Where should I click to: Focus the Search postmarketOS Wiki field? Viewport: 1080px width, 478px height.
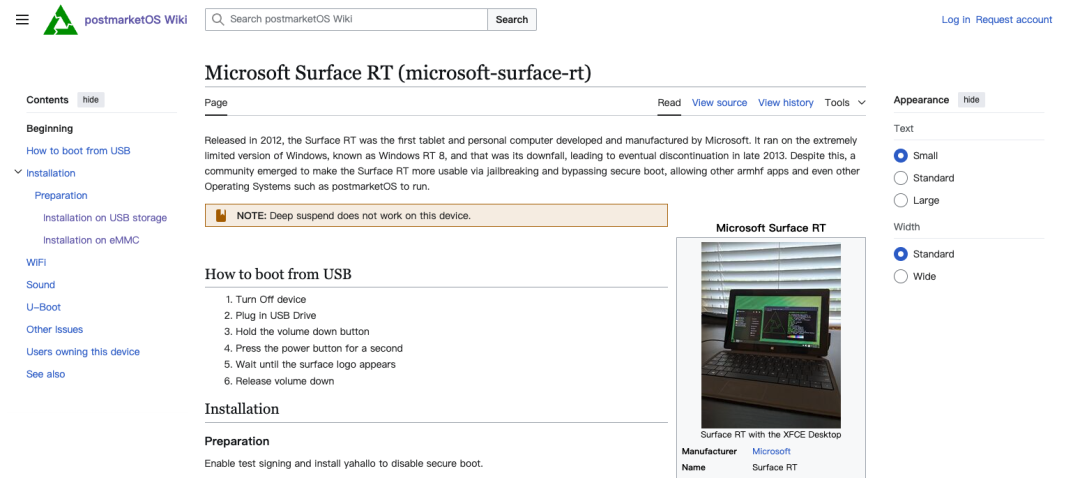click(x=346, y=19)
